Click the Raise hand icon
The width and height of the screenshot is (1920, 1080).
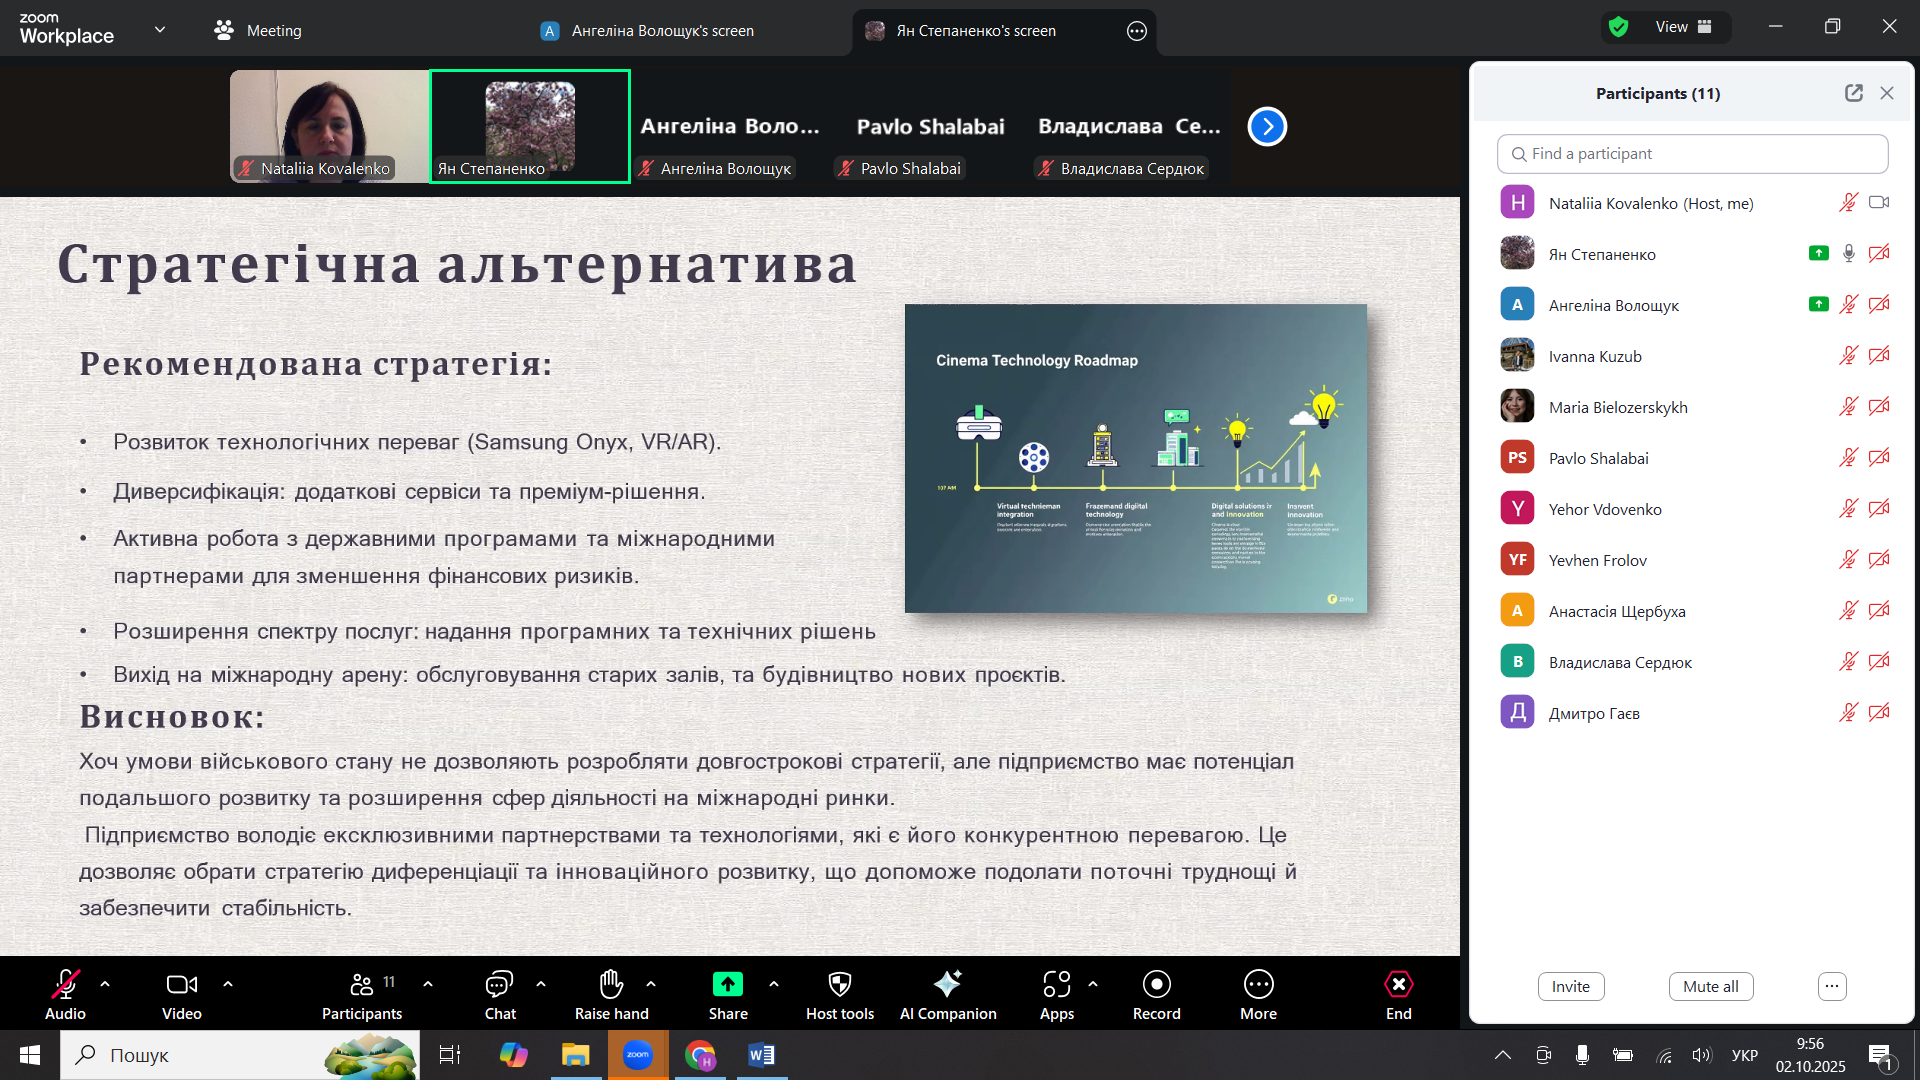[611, 985]
